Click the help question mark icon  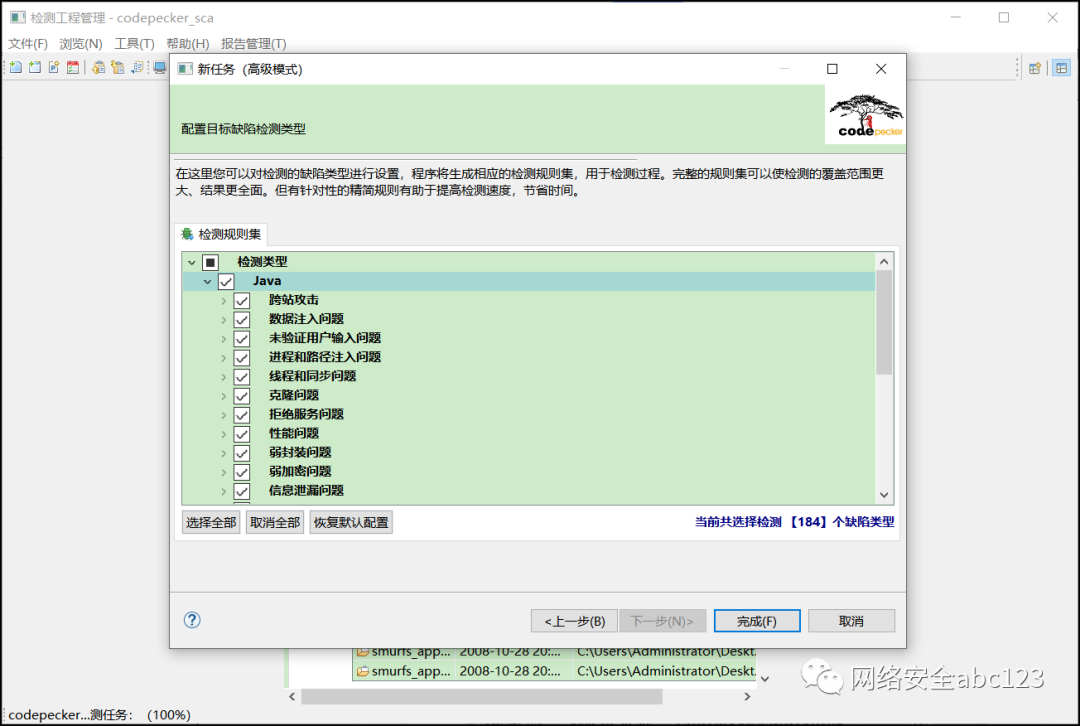click(x=191, y=620)
